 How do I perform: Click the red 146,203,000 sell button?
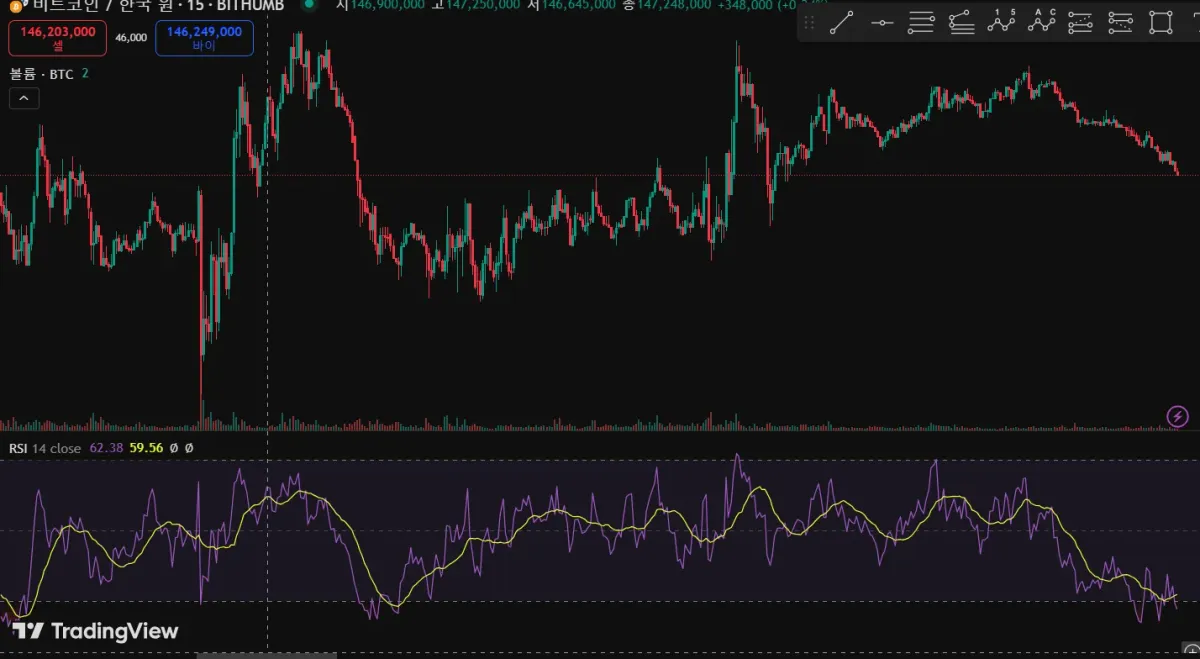point(58,38)
